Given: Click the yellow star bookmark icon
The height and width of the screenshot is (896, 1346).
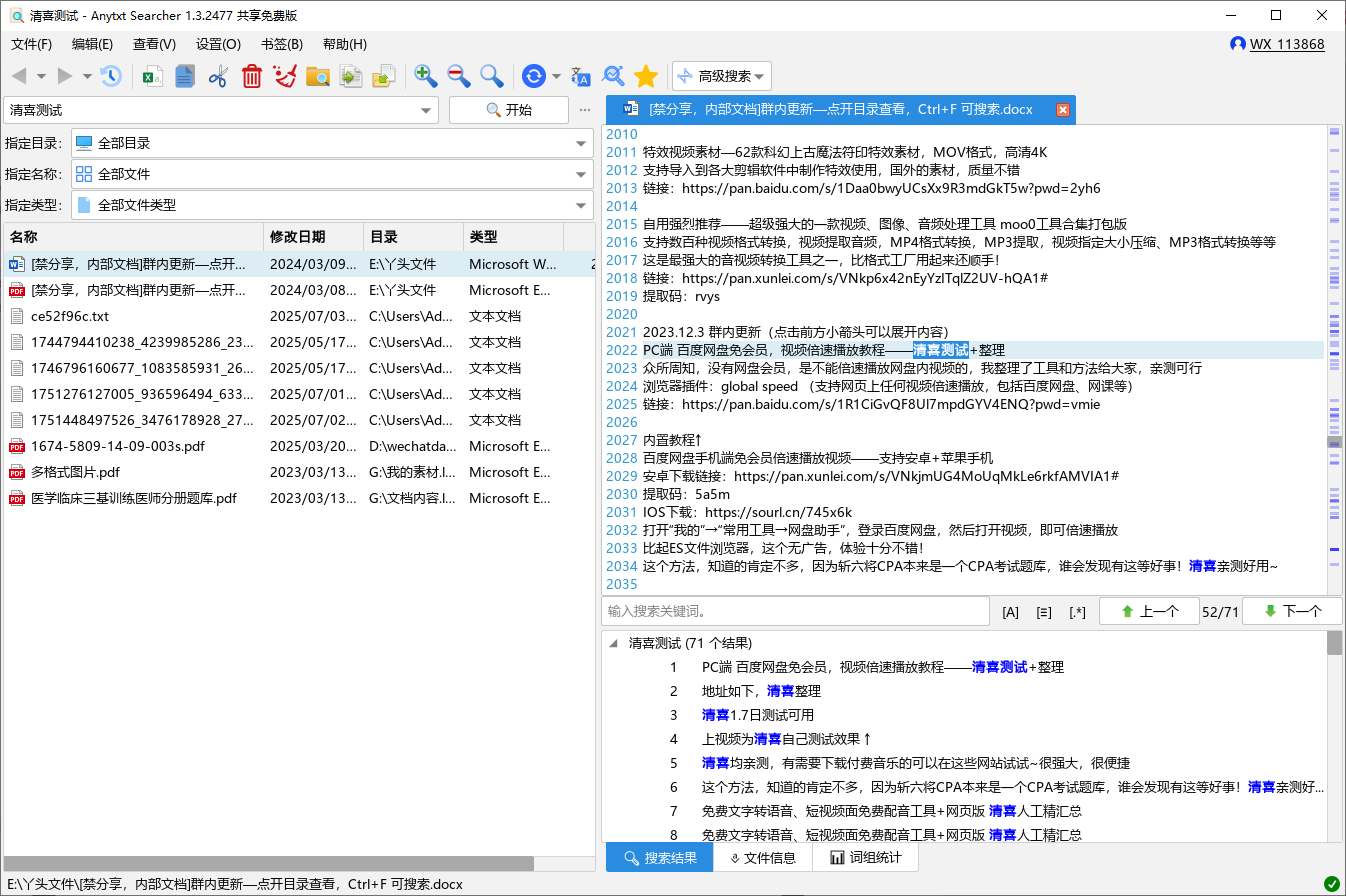Looking at the screenshot, I should [645, 75].
